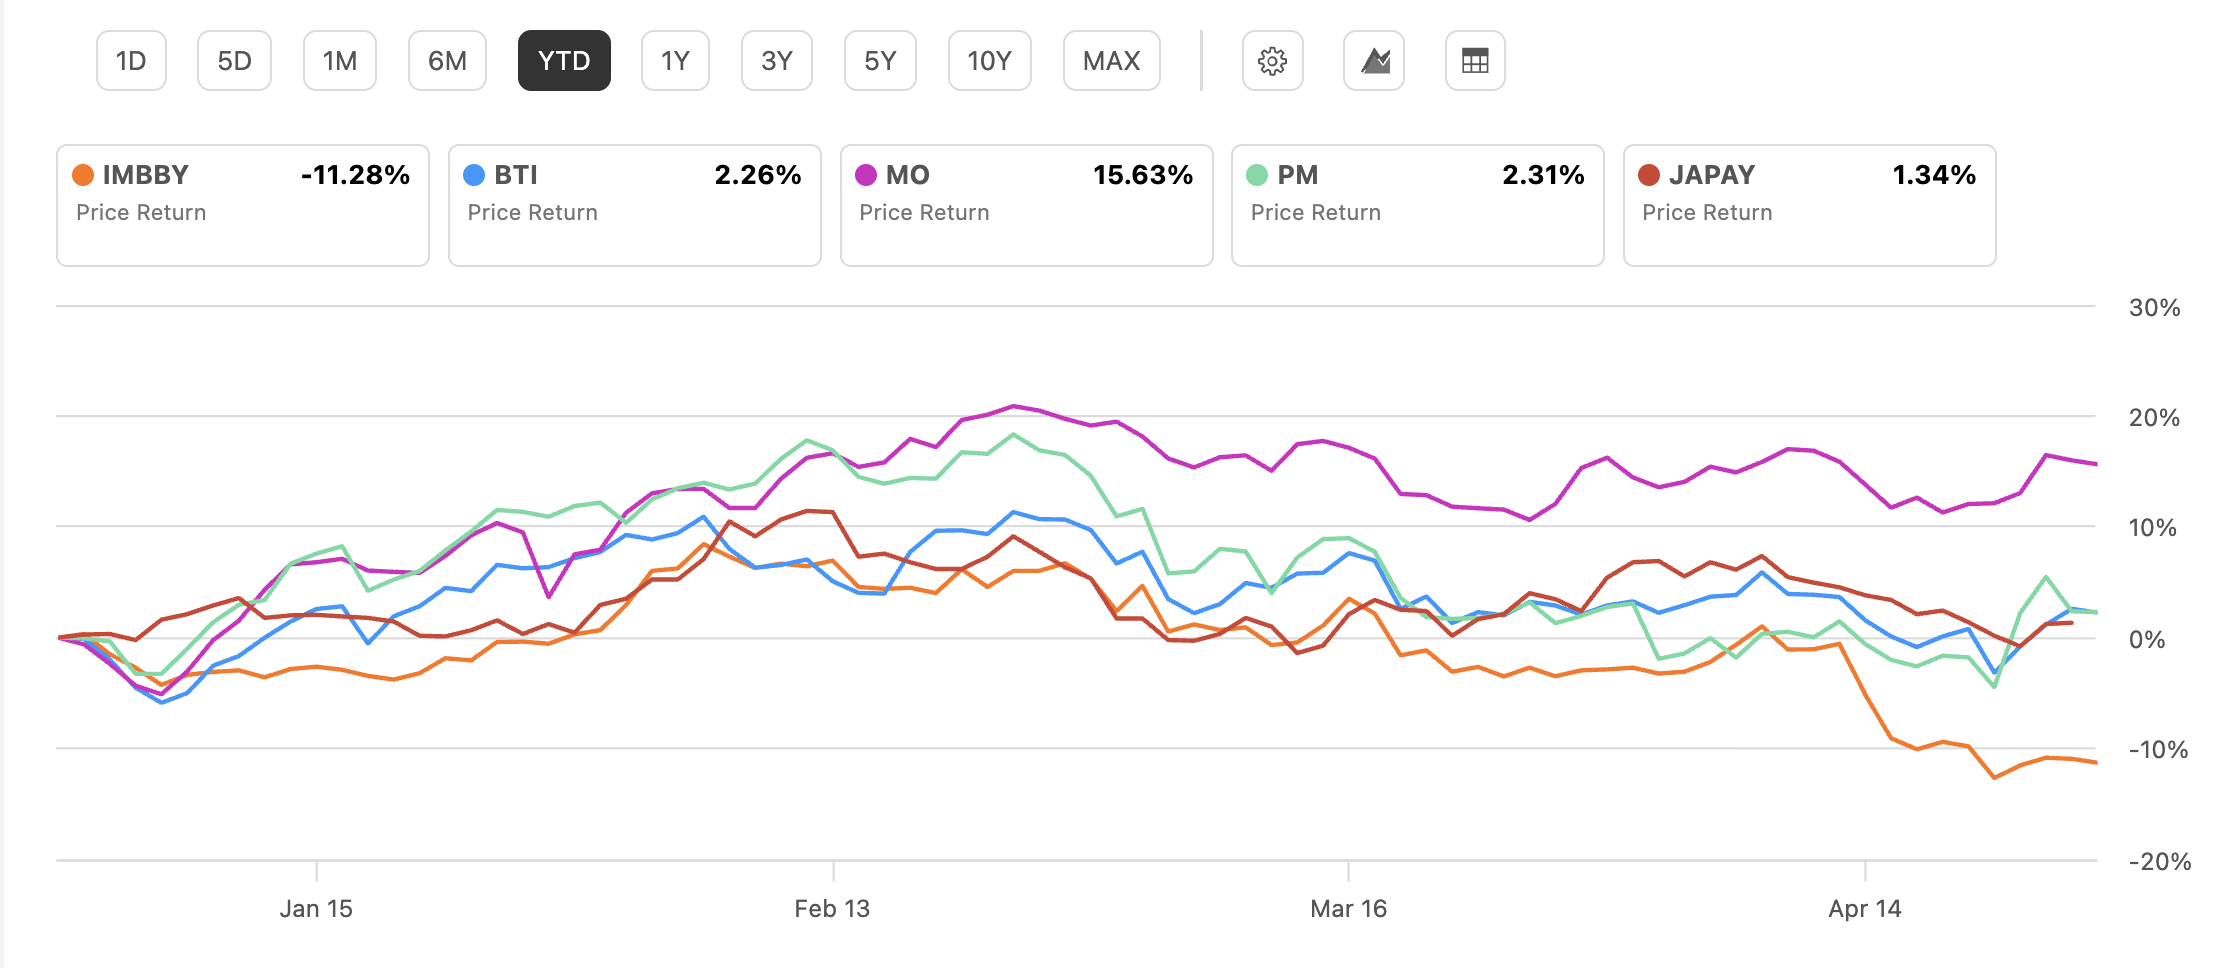
Task: Switch to the 5Y range
Action: (x=880, y=61)
